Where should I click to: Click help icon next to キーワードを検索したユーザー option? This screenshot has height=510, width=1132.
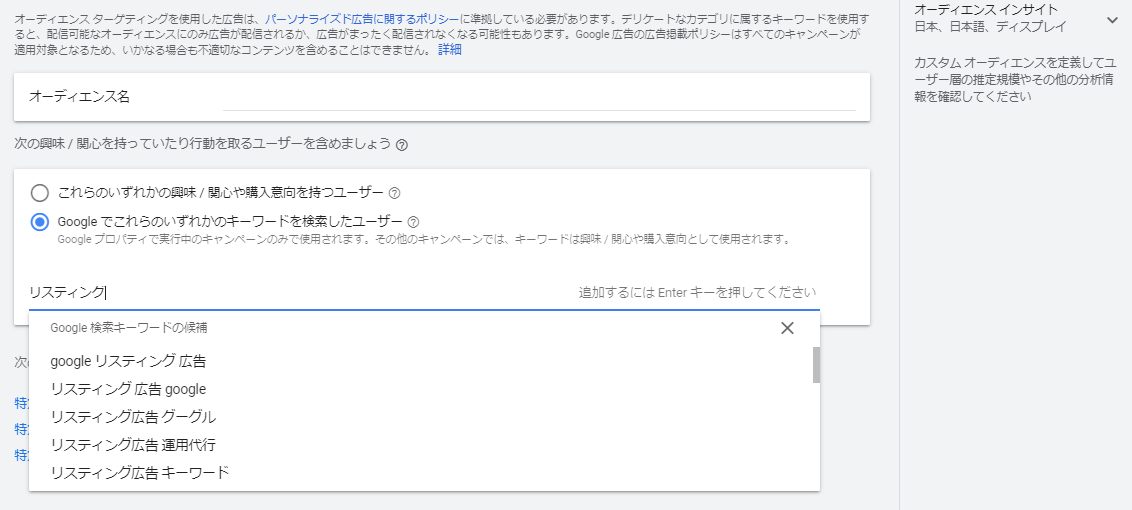point(414,222)
